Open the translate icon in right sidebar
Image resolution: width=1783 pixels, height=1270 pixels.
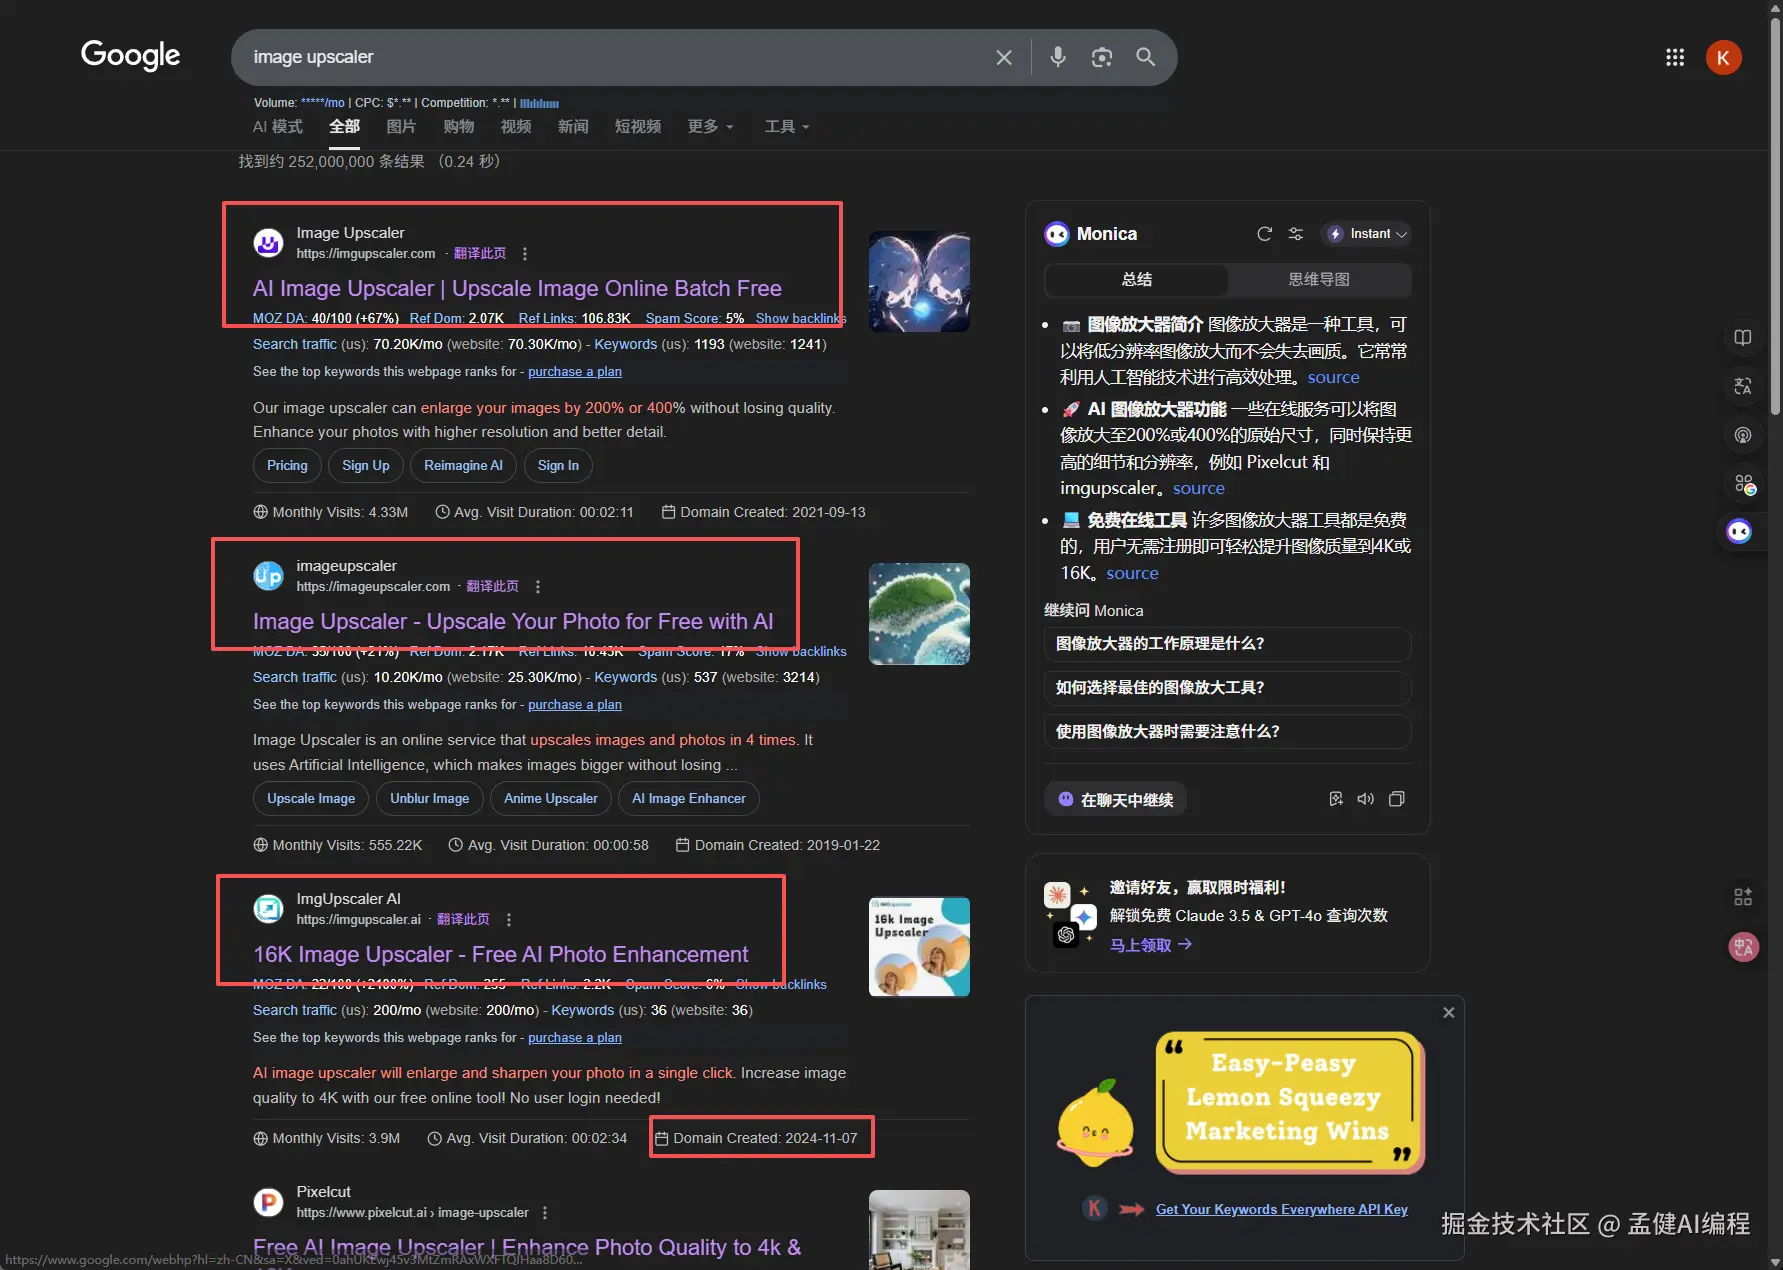pyautogui.click(x=1743, y=386)
